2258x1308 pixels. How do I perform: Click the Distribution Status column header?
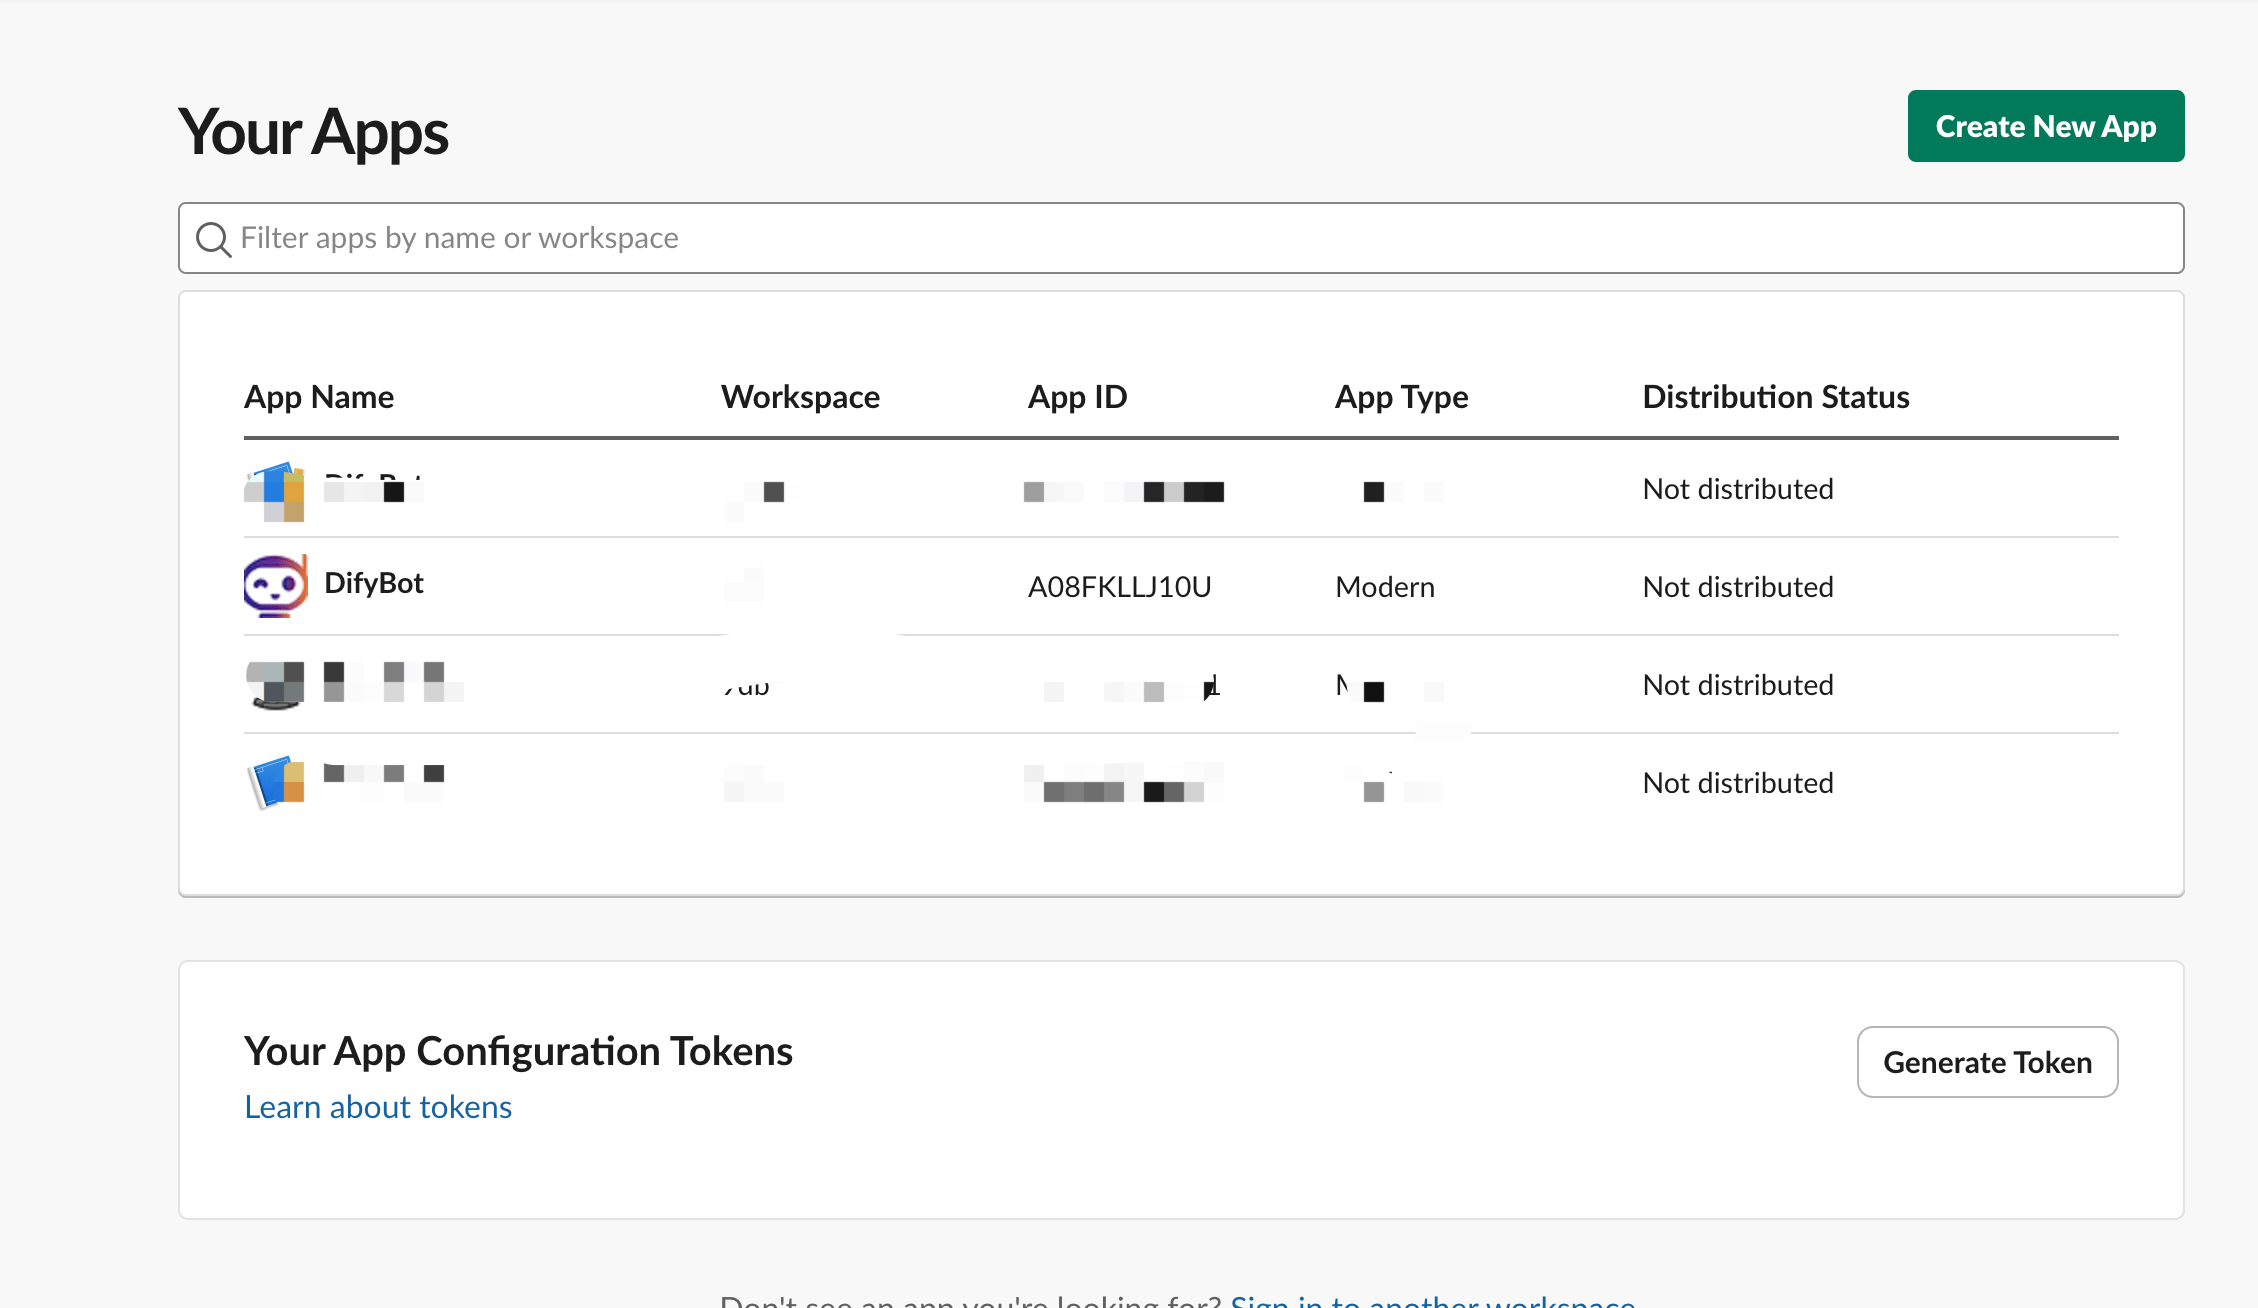coord(1775,397)
